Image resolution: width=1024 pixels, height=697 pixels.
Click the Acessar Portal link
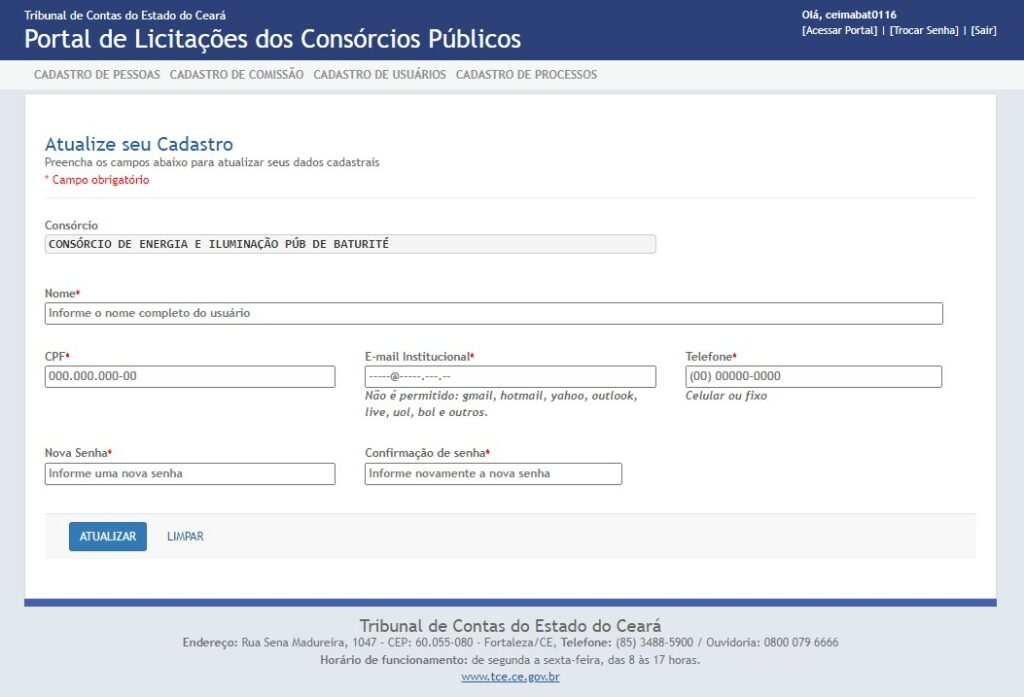point(840,30)
